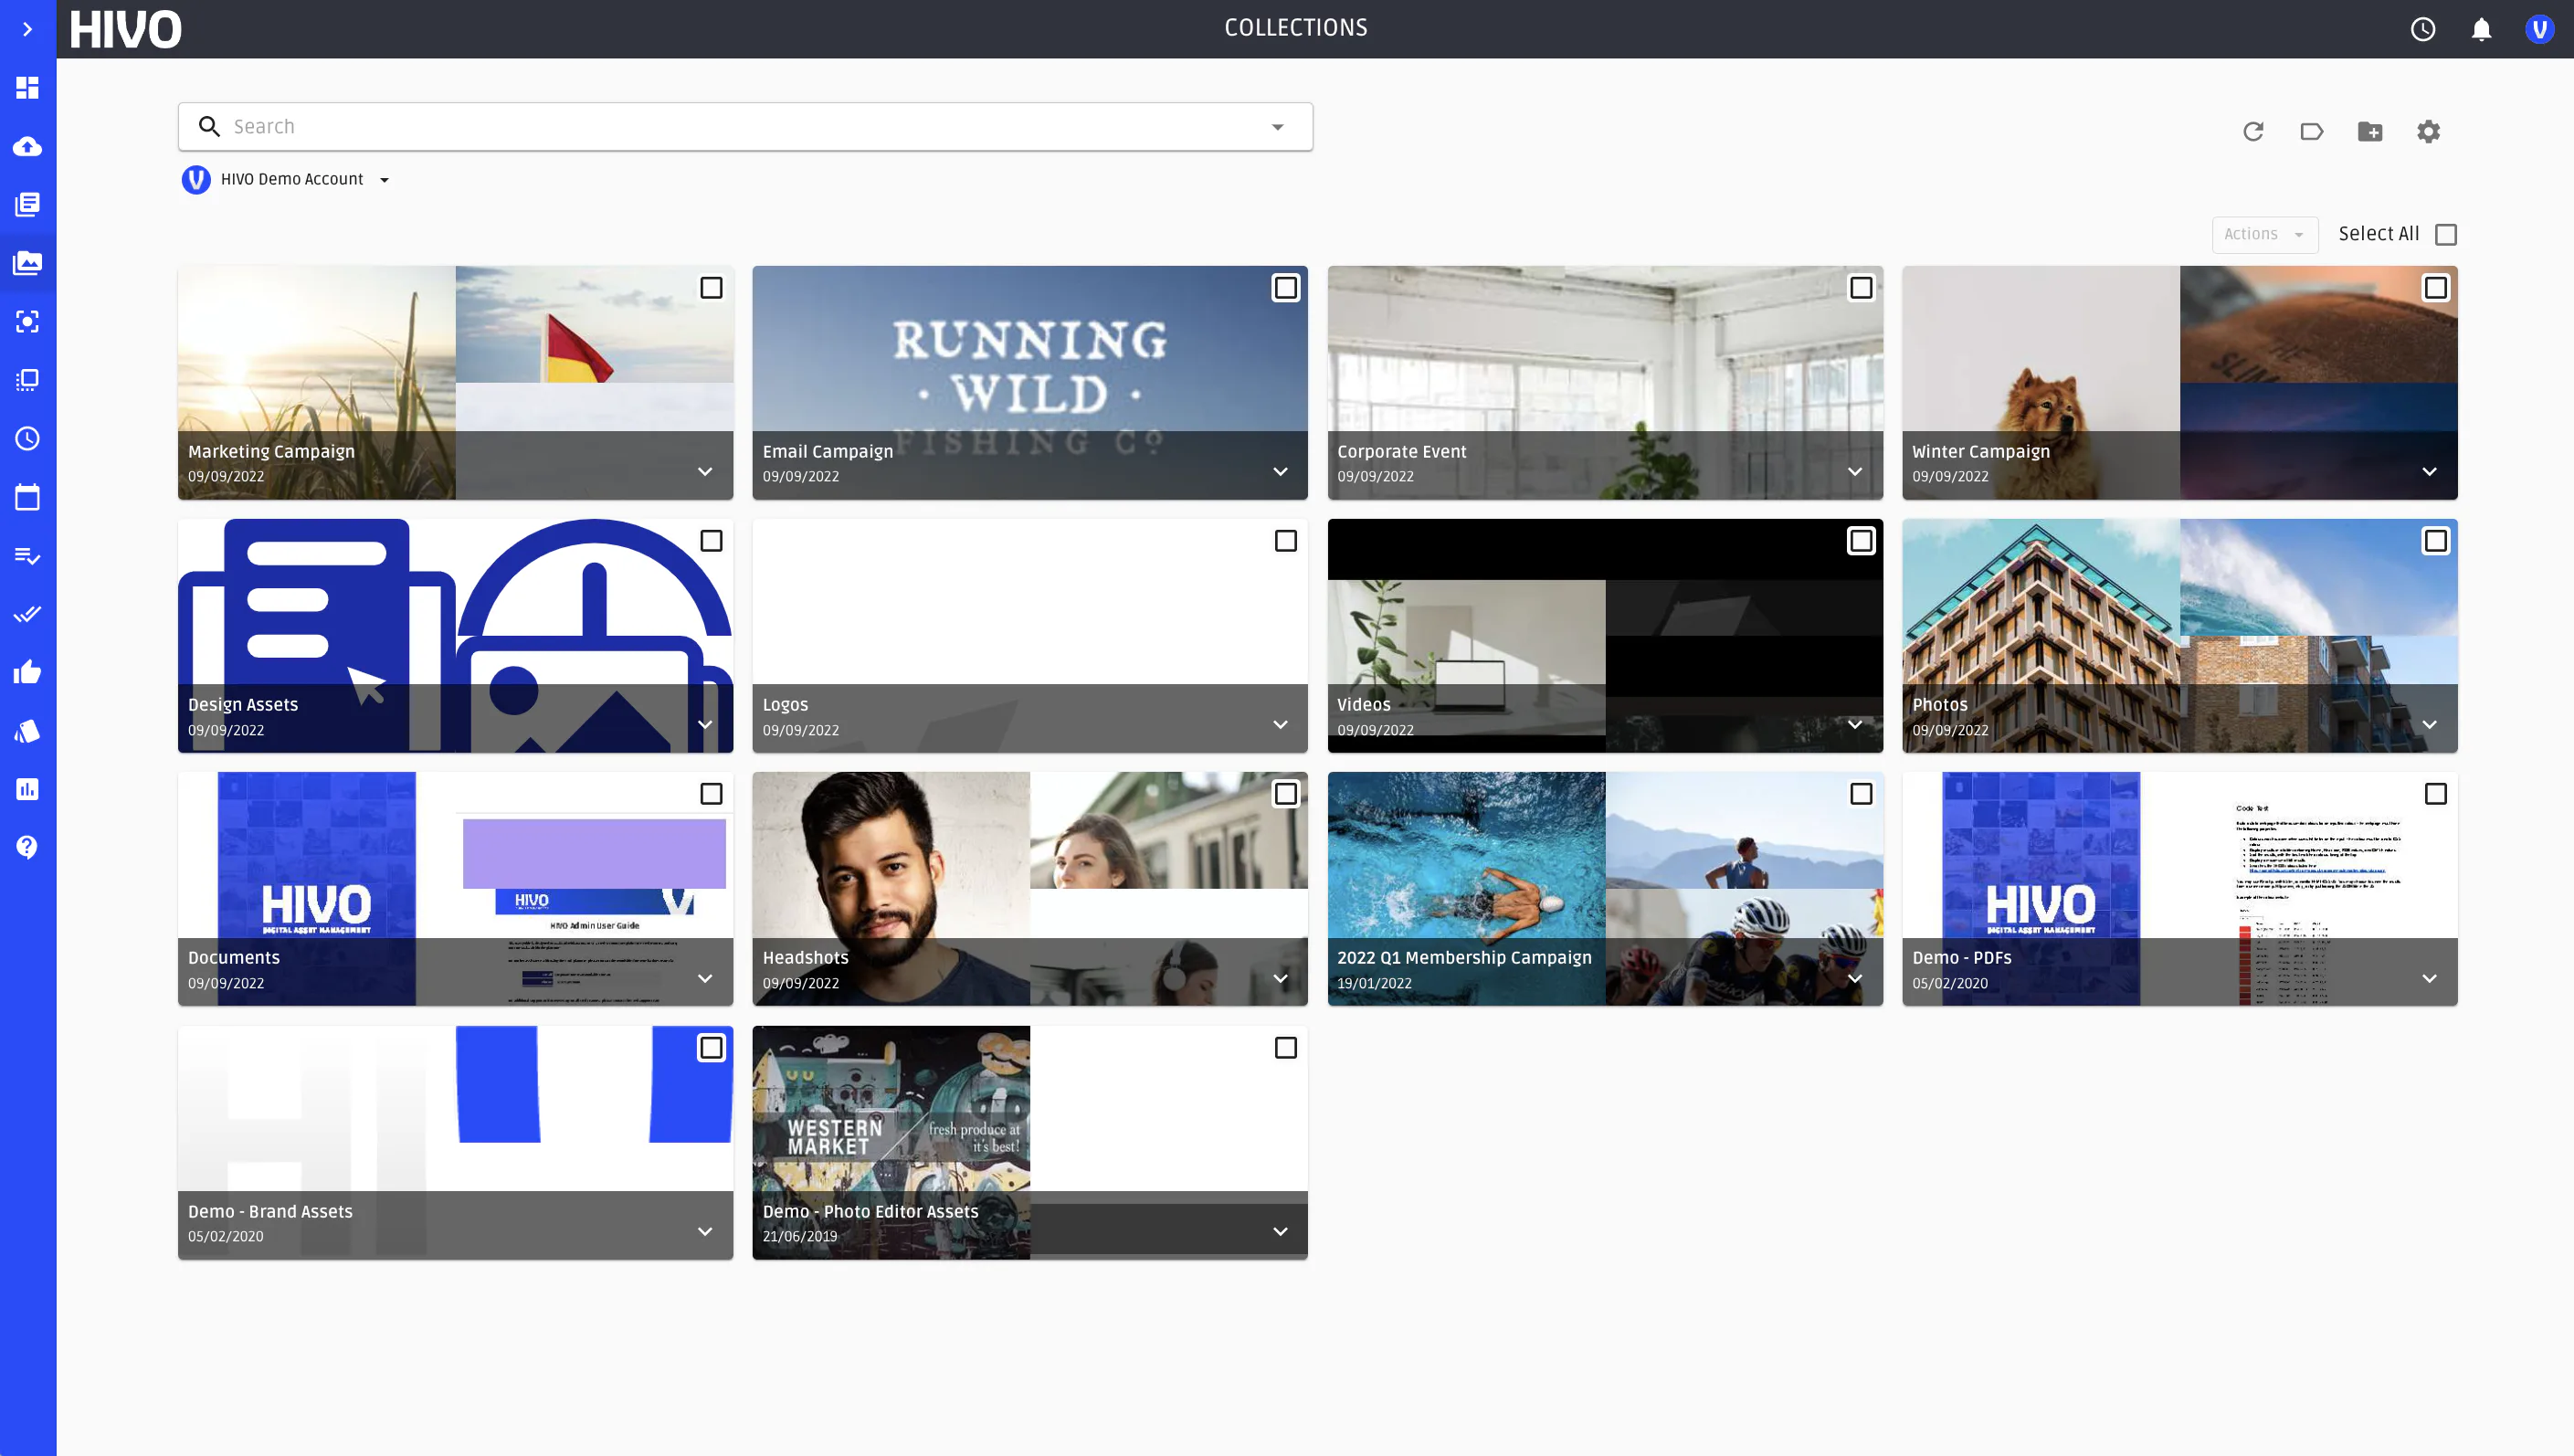Click the COLLECTIONS page title
Viewport: 2574px width, 1456px height.
1296,28
